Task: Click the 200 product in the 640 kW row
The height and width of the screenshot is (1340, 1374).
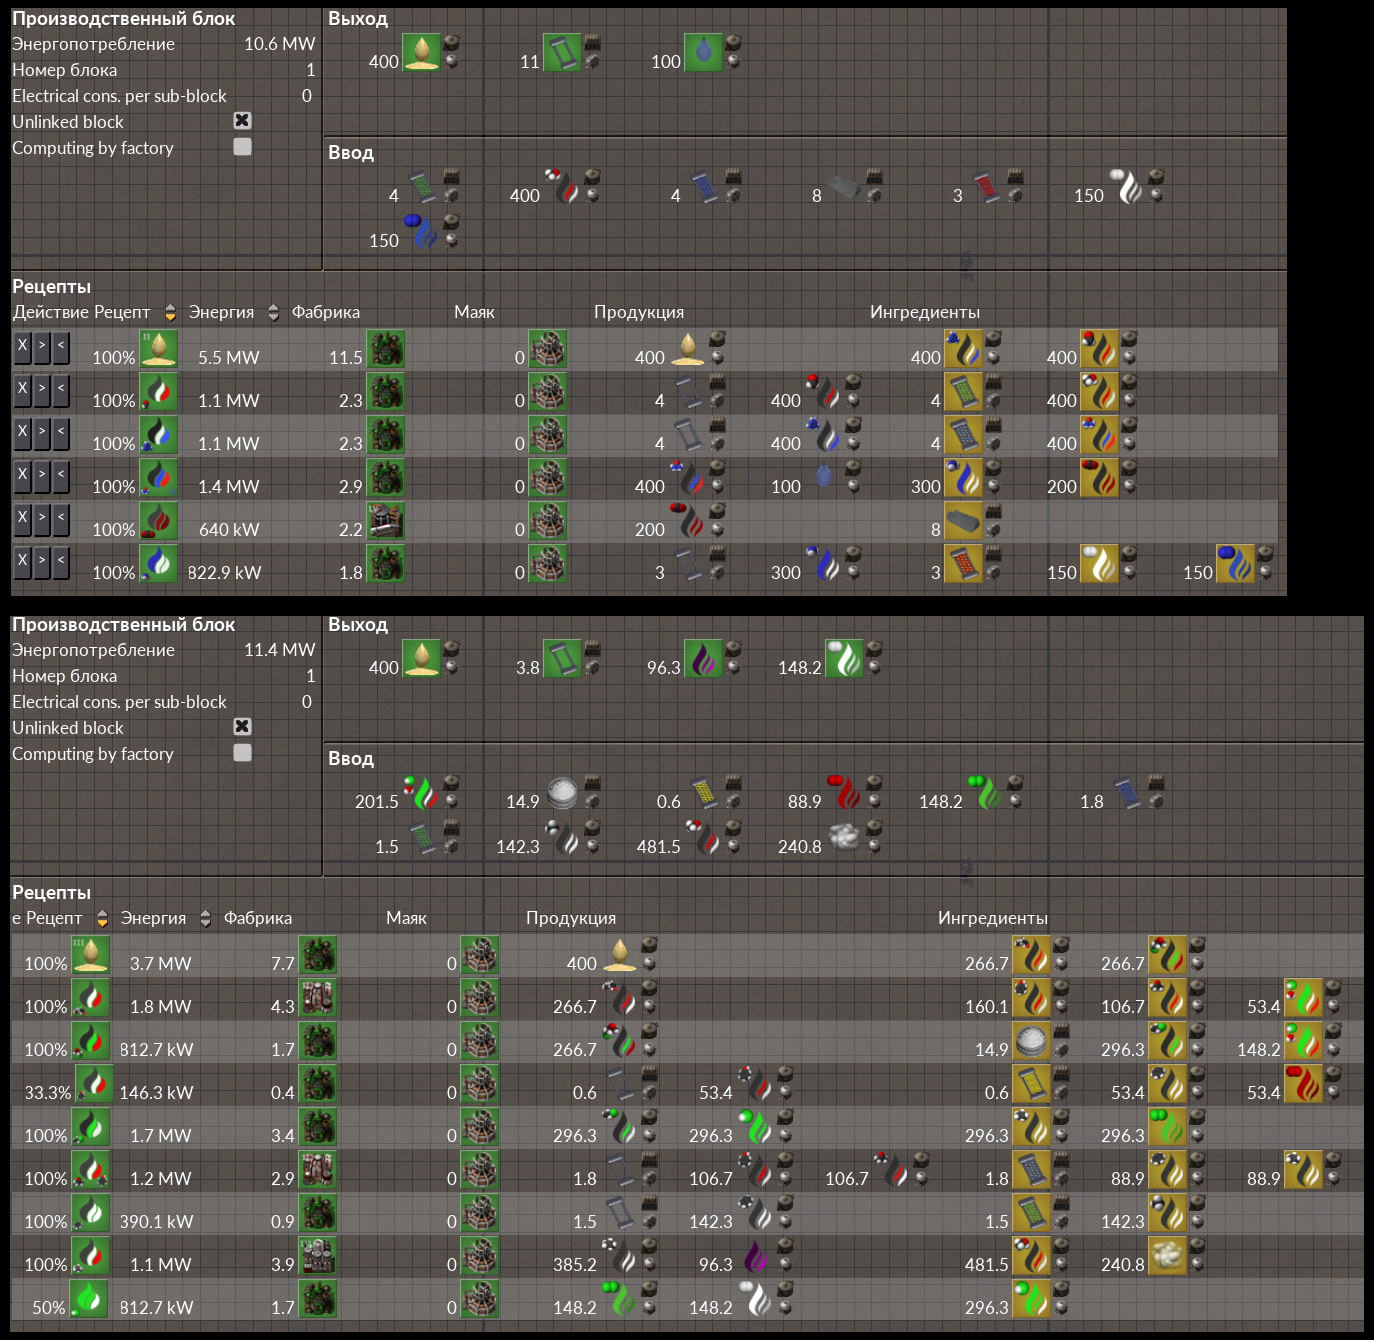Action: [687, 521]
